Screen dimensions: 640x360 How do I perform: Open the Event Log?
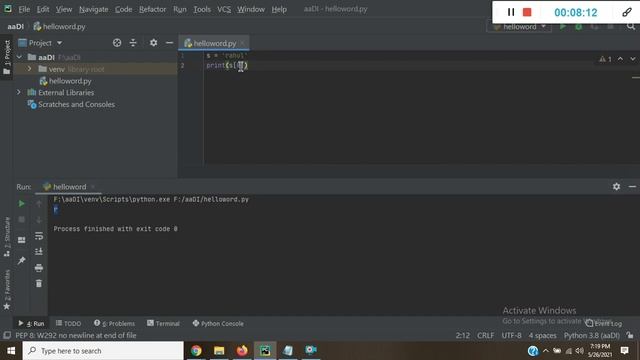point(604,324)
